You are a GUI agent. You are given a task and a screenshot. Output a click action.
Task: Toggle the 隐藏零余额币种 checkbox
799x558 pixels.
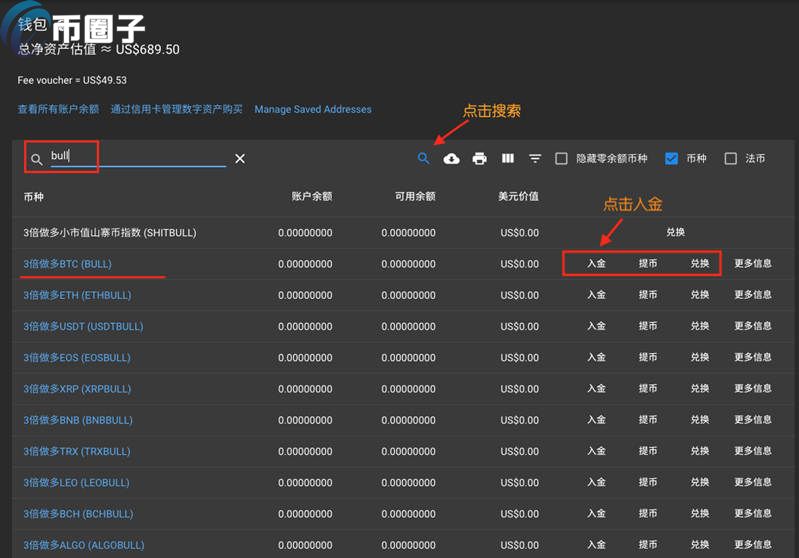561,158
